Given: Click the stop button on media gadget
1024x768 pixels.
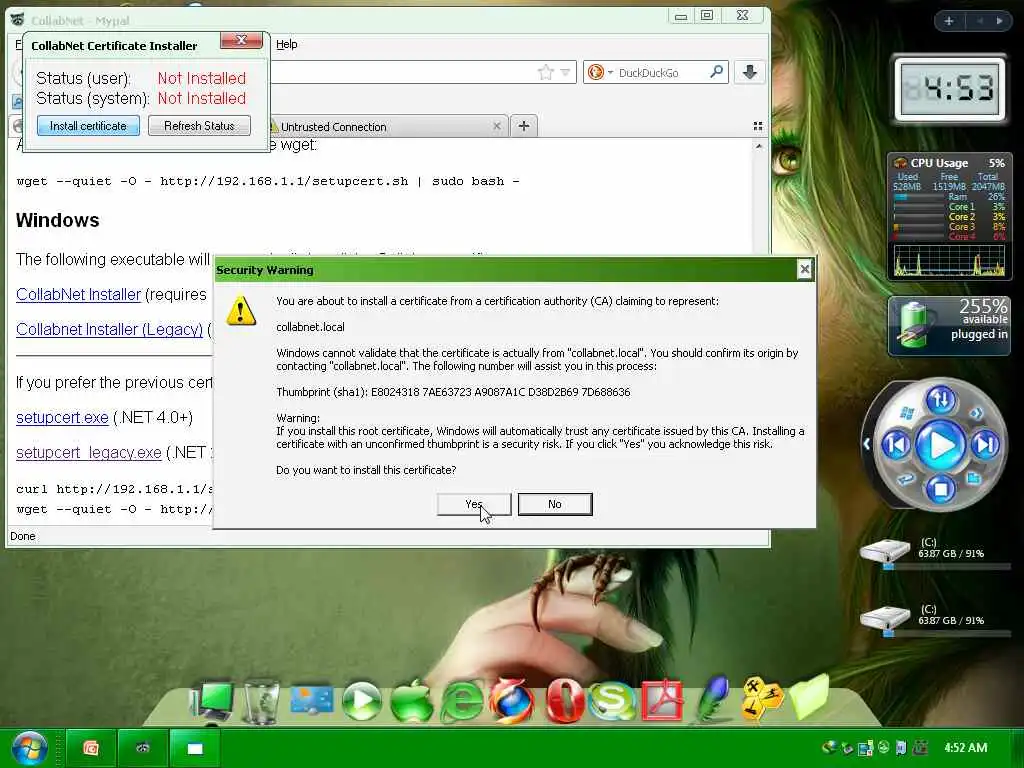Looking at the screenshot, I should tap(941, 488).
